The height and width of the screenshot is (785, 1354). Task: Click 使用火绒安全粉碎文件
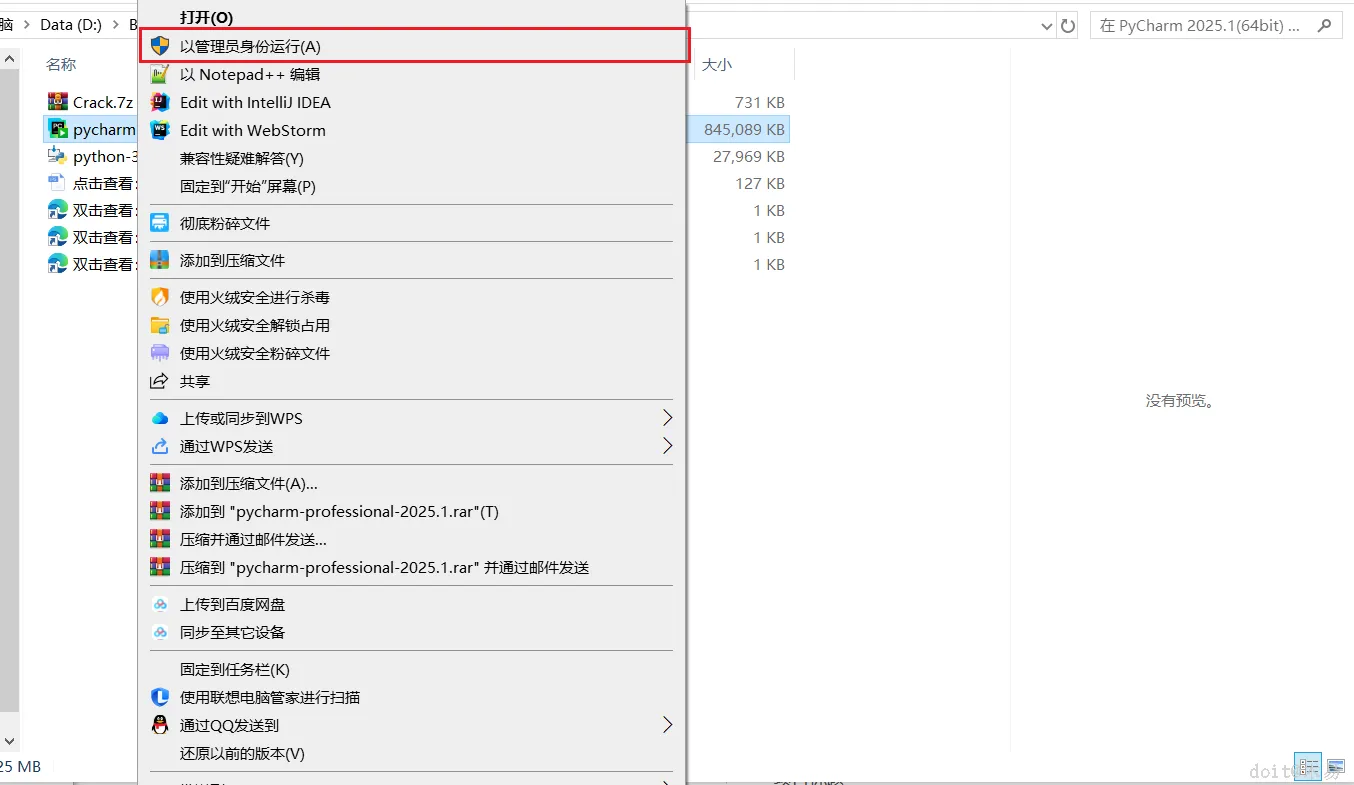[412, 353]
